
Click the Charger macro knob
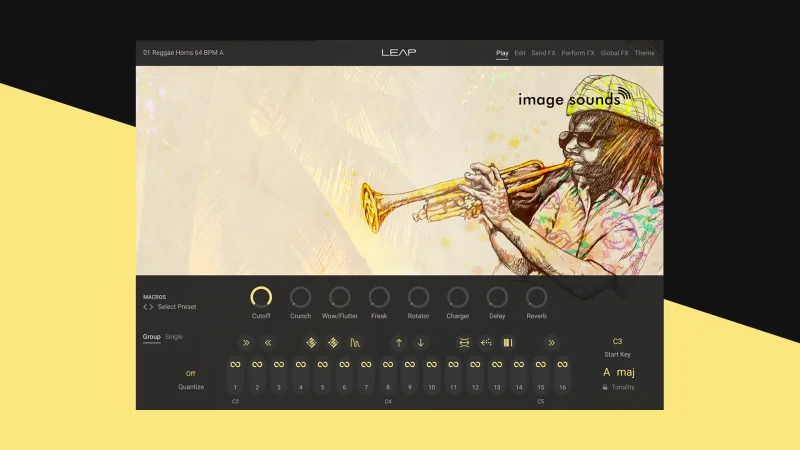point(458,297)
